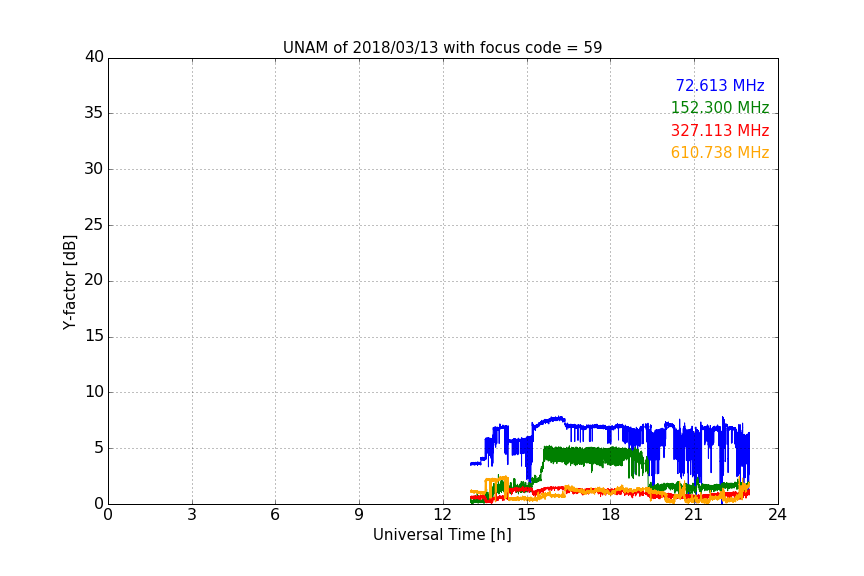
Task: Click the y-axis tick label '40'
Action: [94, 57]
